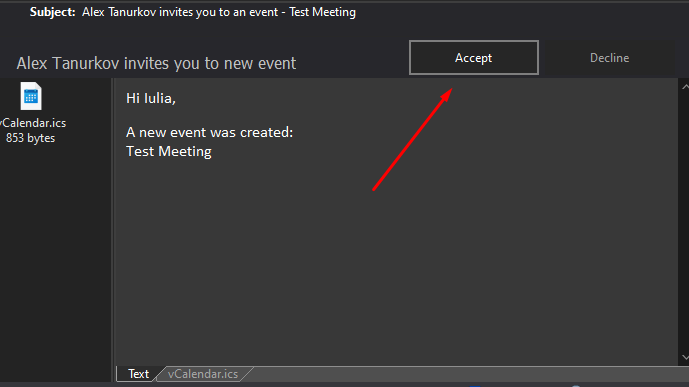Screen dimensions: 689x387
Task: Place cursor on 'Hi Iulia,' greeting line
Action: click(x=151, y=98)
